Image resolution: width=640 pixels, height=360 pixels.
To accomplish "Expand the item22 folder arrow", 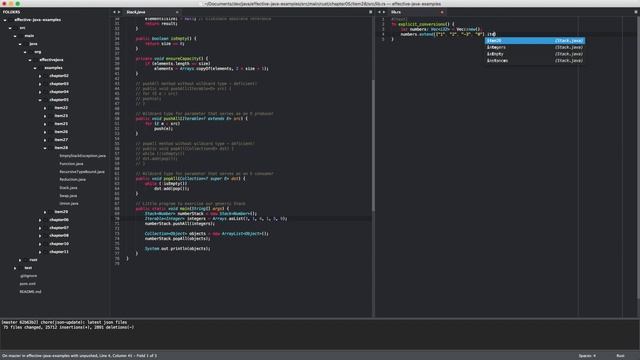I will click(45, 108).
